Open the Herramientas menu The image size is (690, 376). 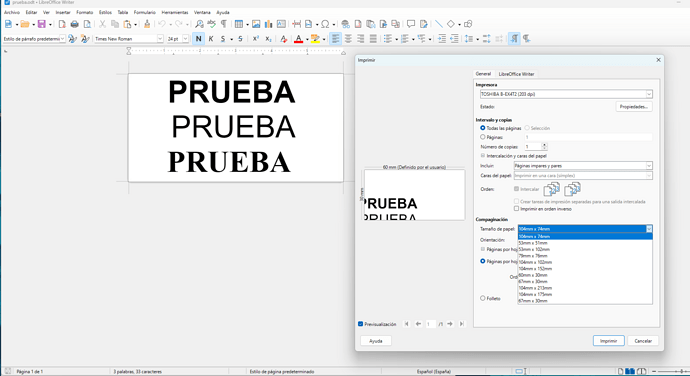175,12
